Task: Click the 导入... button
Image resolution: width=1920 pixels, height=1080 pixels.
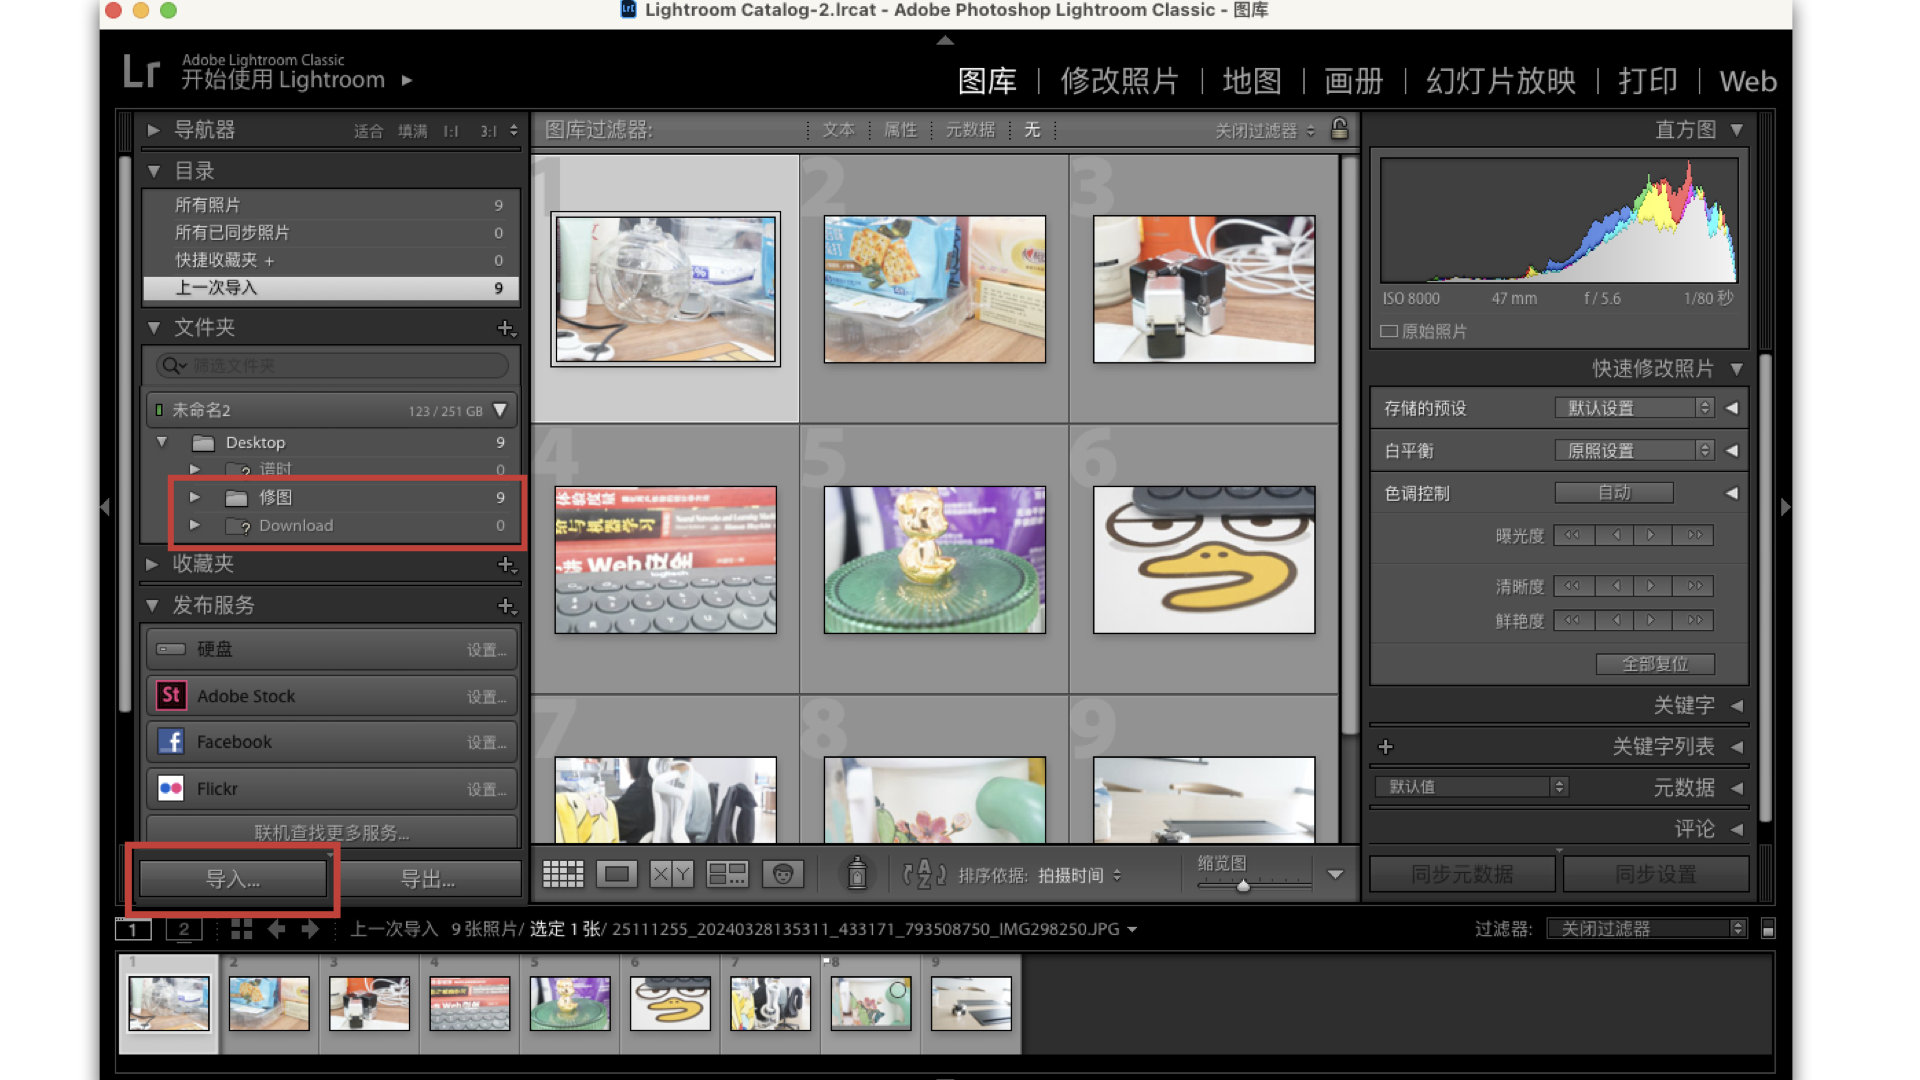Action: point(233,879)
